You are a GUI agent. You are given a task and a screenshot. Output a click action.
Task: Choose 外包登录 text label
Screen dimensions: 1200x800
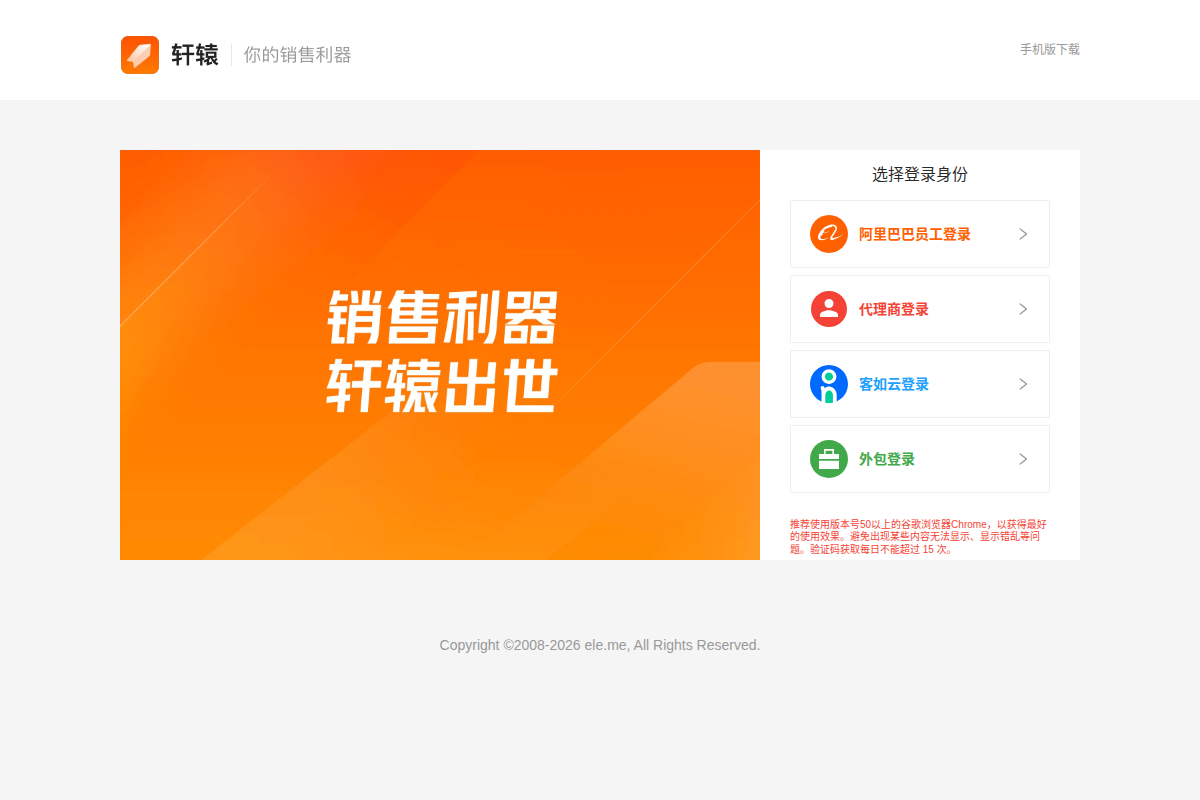point(887,459)
